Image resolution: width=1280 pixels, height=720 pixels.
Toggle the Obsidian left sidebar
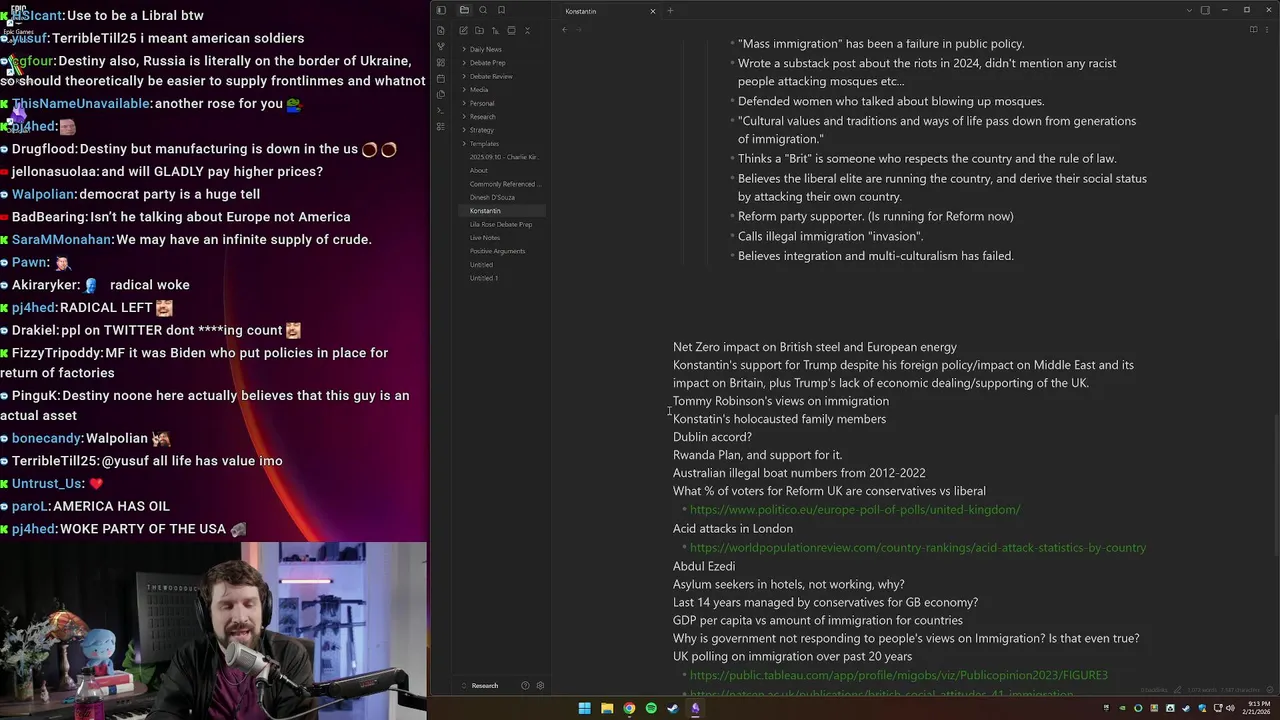(441, 10)
